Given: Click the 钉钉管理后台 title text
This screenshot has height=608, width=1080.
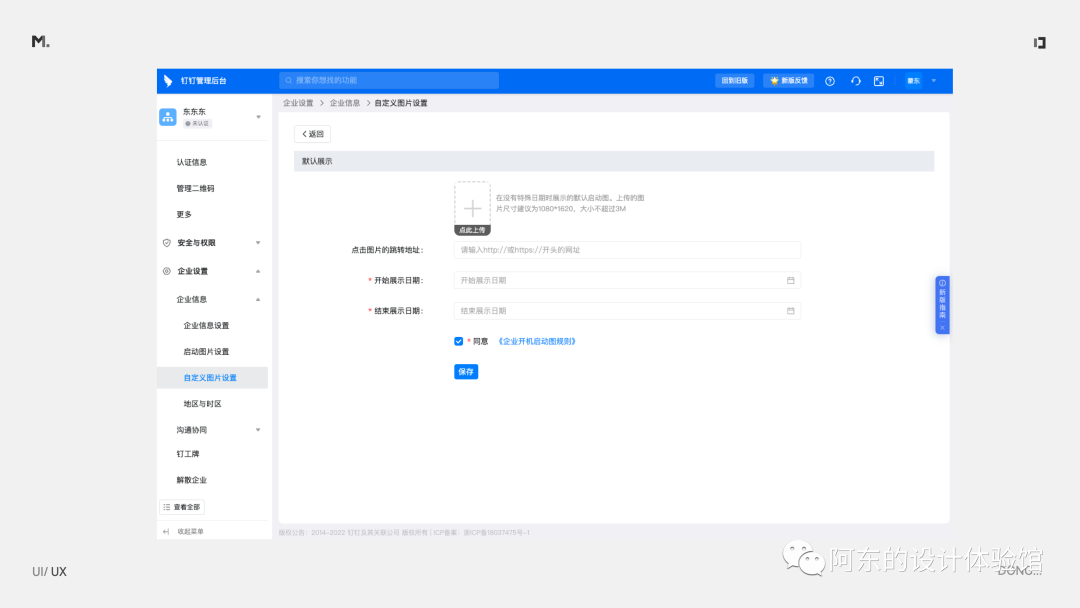Looking at the screenshot, I should 204,81.
